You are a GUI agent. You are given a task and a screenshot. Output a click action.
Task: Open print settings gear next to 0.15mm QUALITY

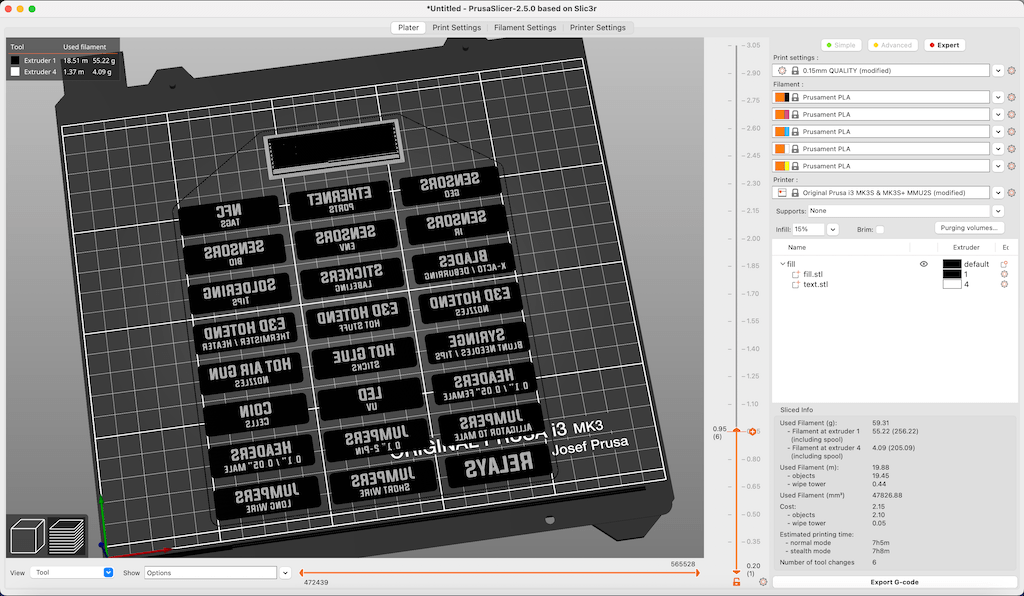tap(1012, 71)
